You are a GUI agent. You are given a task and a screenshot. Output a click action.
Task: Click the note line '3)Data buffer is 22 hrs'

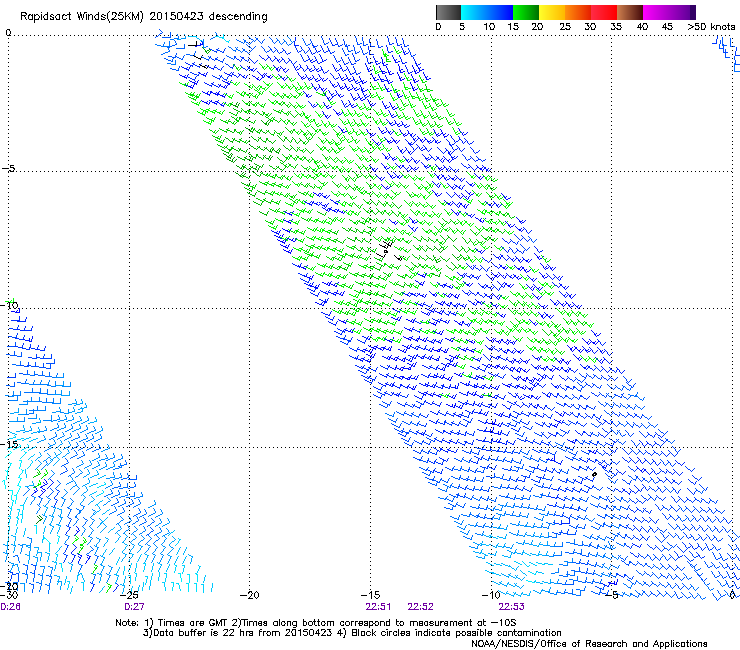[352, 633]
